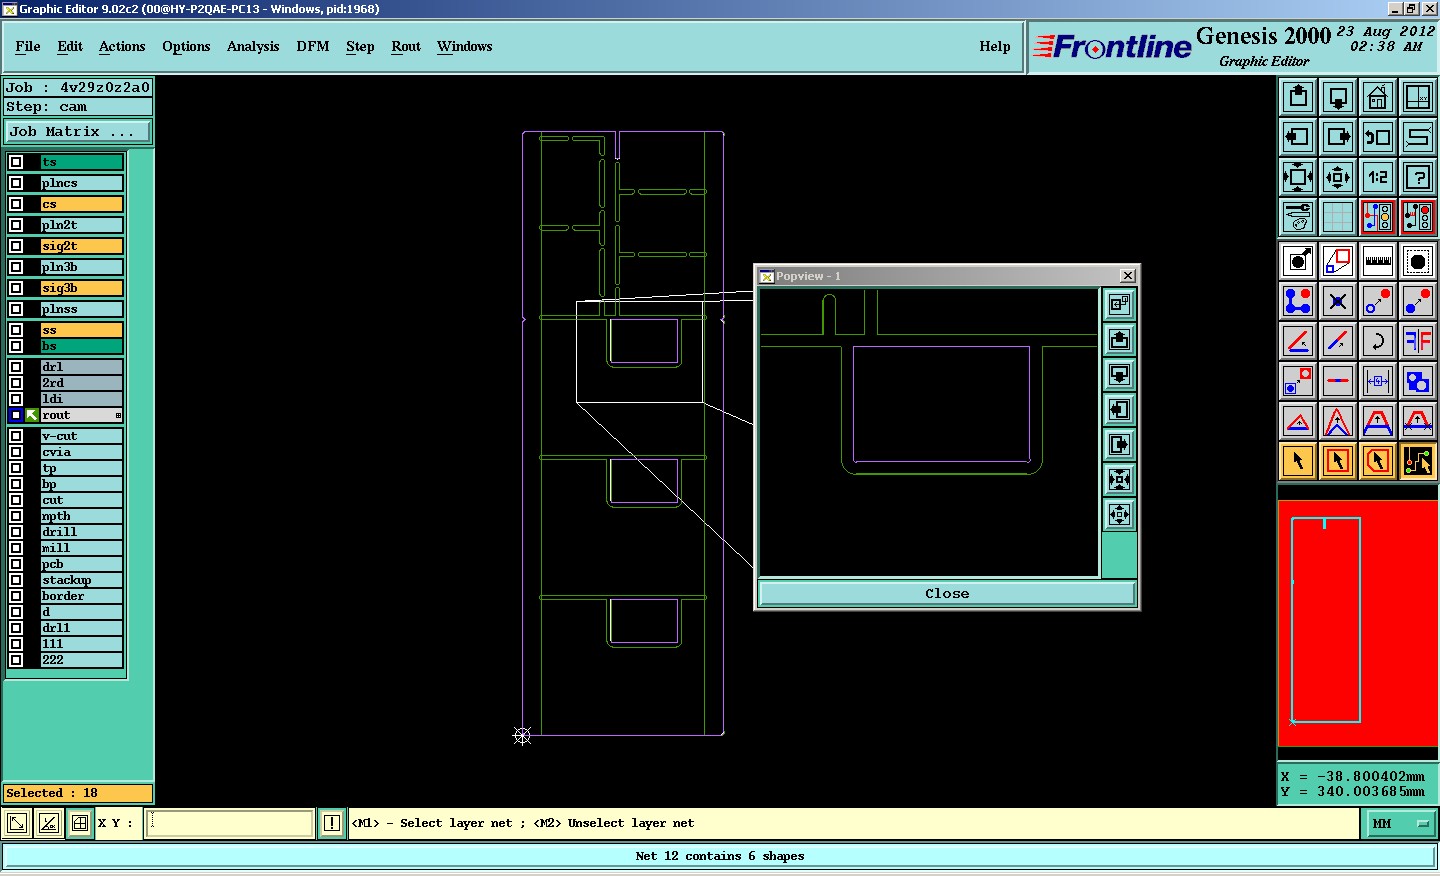The image size is (1440, 876).
Task: Open the Help menu
Action: pyautogui.click(x=995, y=46)
